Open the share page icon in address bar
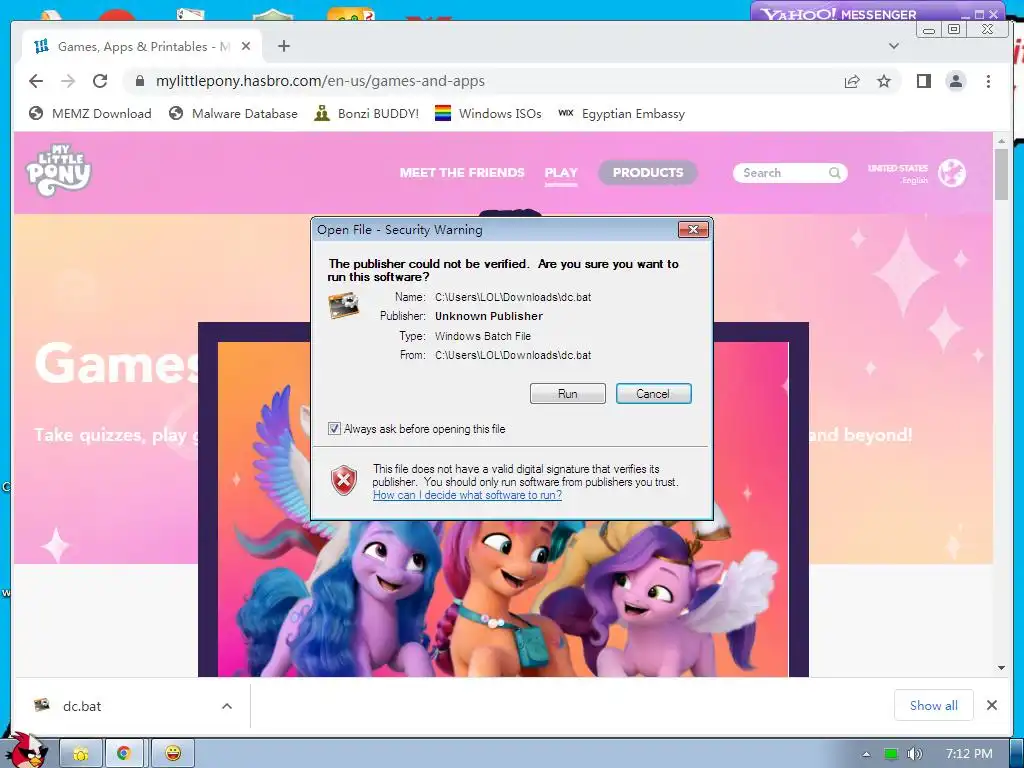Viewport: 1024px width, 768px height. click(x=852, y=81)
